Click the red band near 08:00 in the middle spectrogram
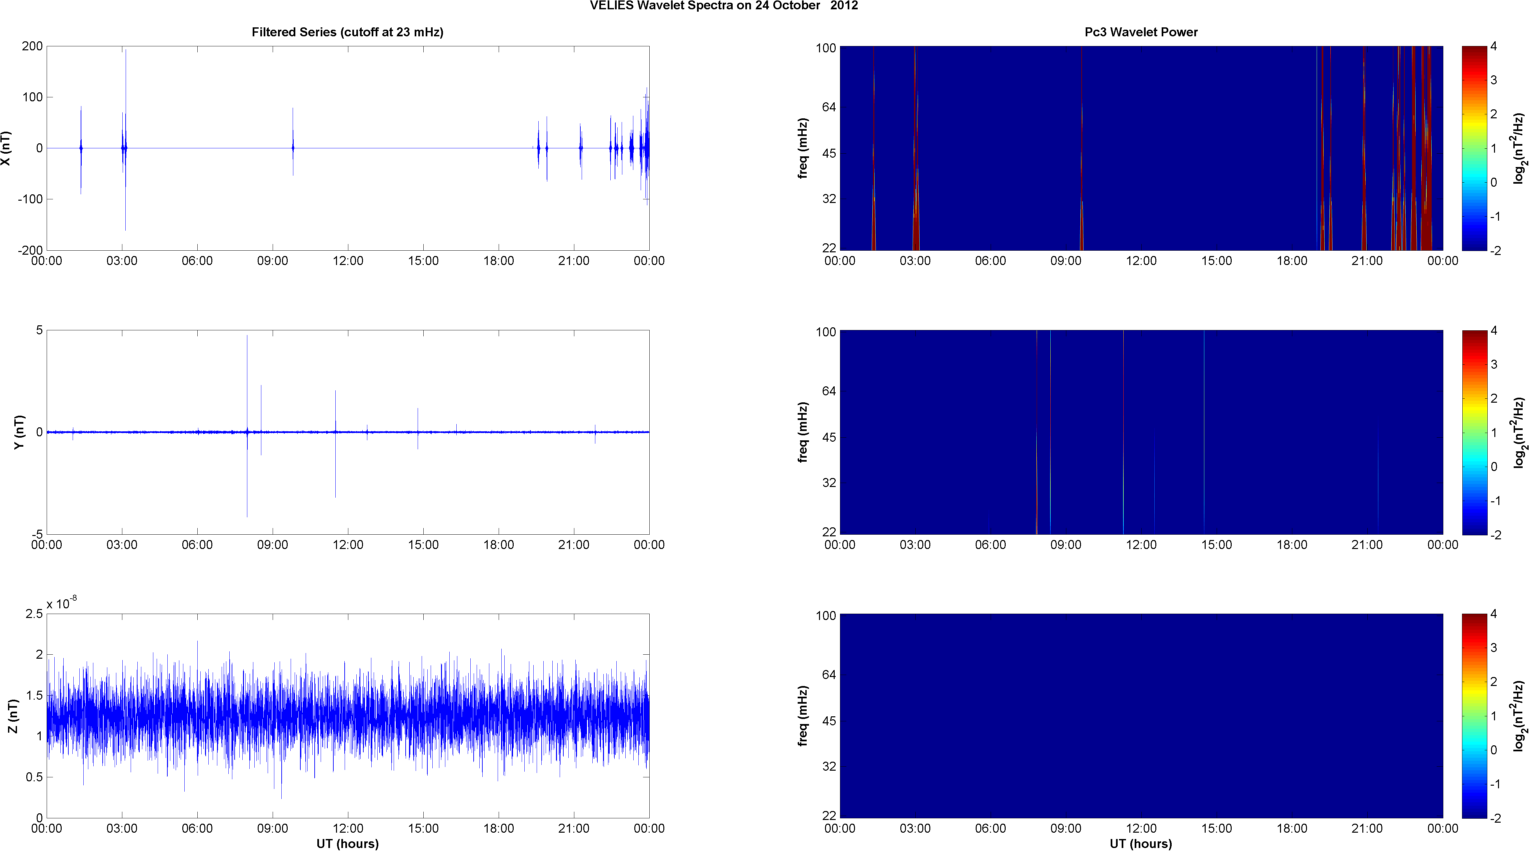 click(x=1037, y=432)
